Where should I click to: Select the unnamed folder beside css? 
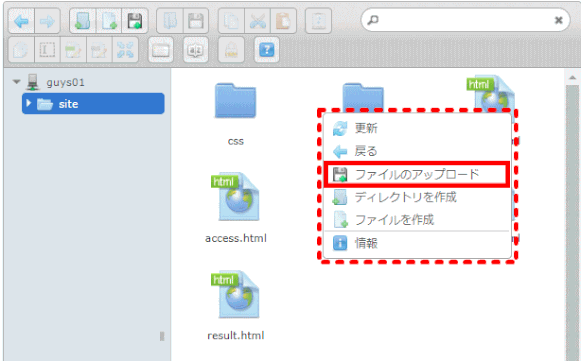pyautogui.click(x=363, y=97)
